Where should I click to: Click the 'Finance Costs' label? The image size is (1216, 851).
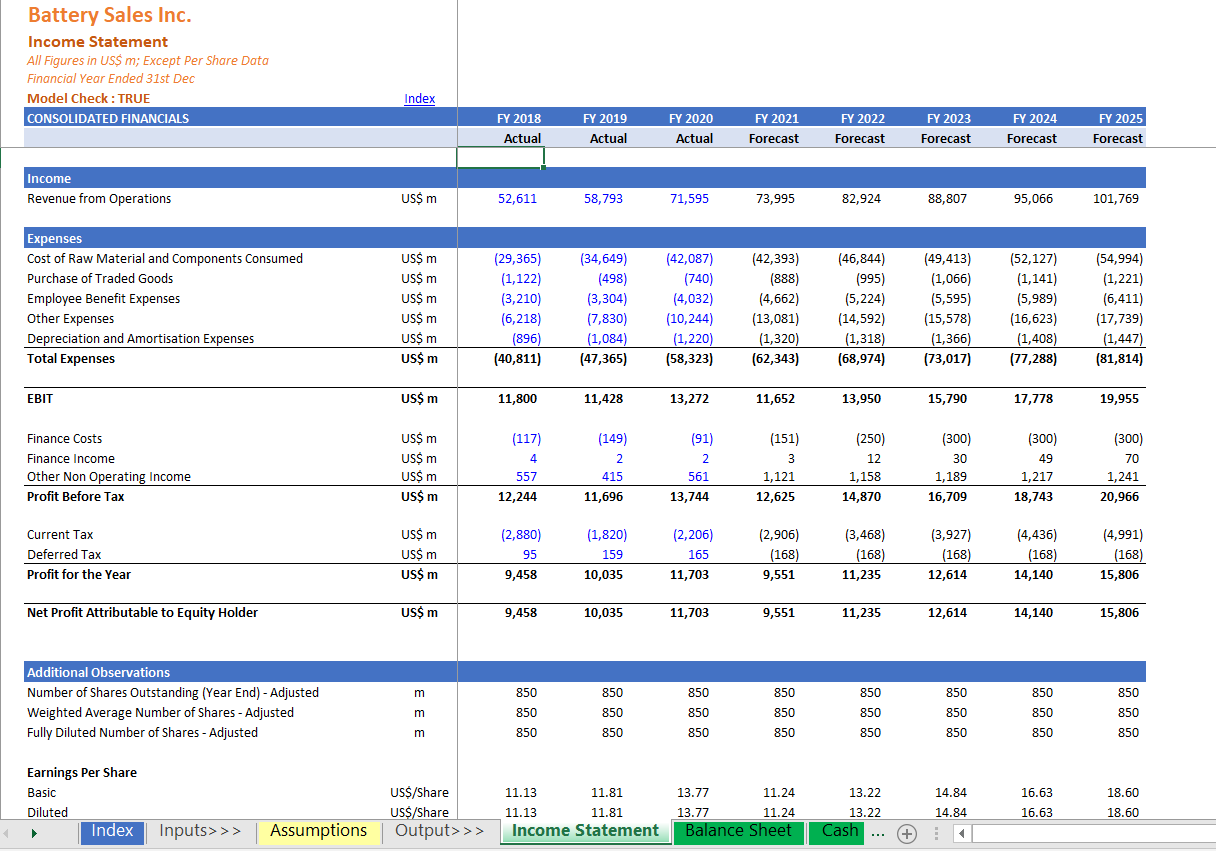click(64, 439)
